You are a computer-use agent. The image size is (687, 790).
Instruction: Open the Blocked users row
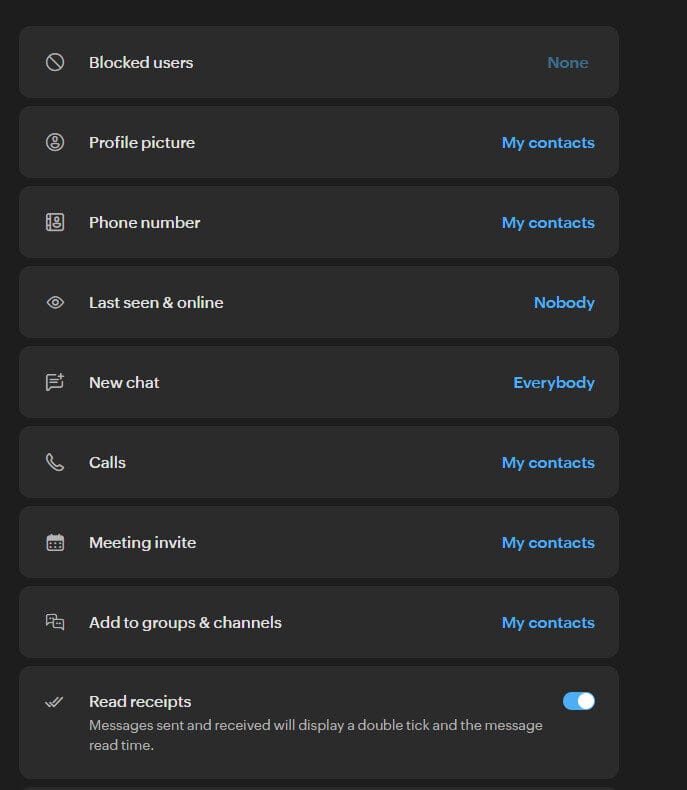click(318, 62)
